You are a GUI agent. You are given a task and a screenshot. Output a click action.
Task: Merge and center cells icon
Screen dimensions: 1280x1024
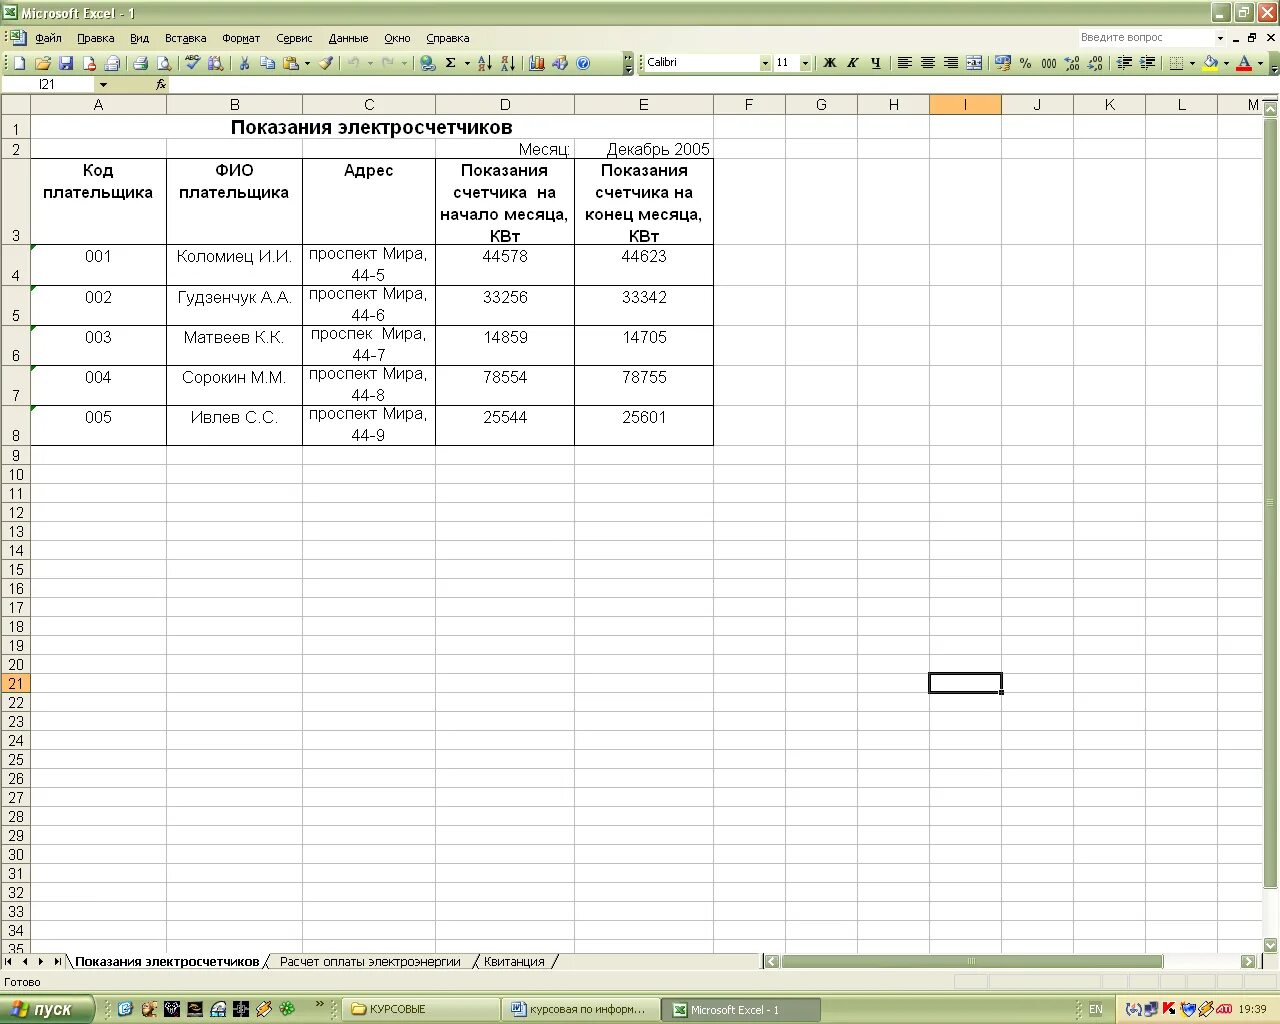coord(974,63)
